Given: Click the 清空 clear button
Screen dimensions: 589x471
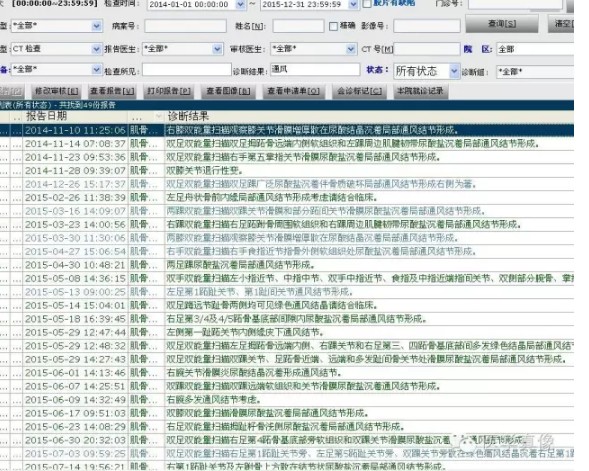Looking at the screenshot, I should click(x=562, y=24).
